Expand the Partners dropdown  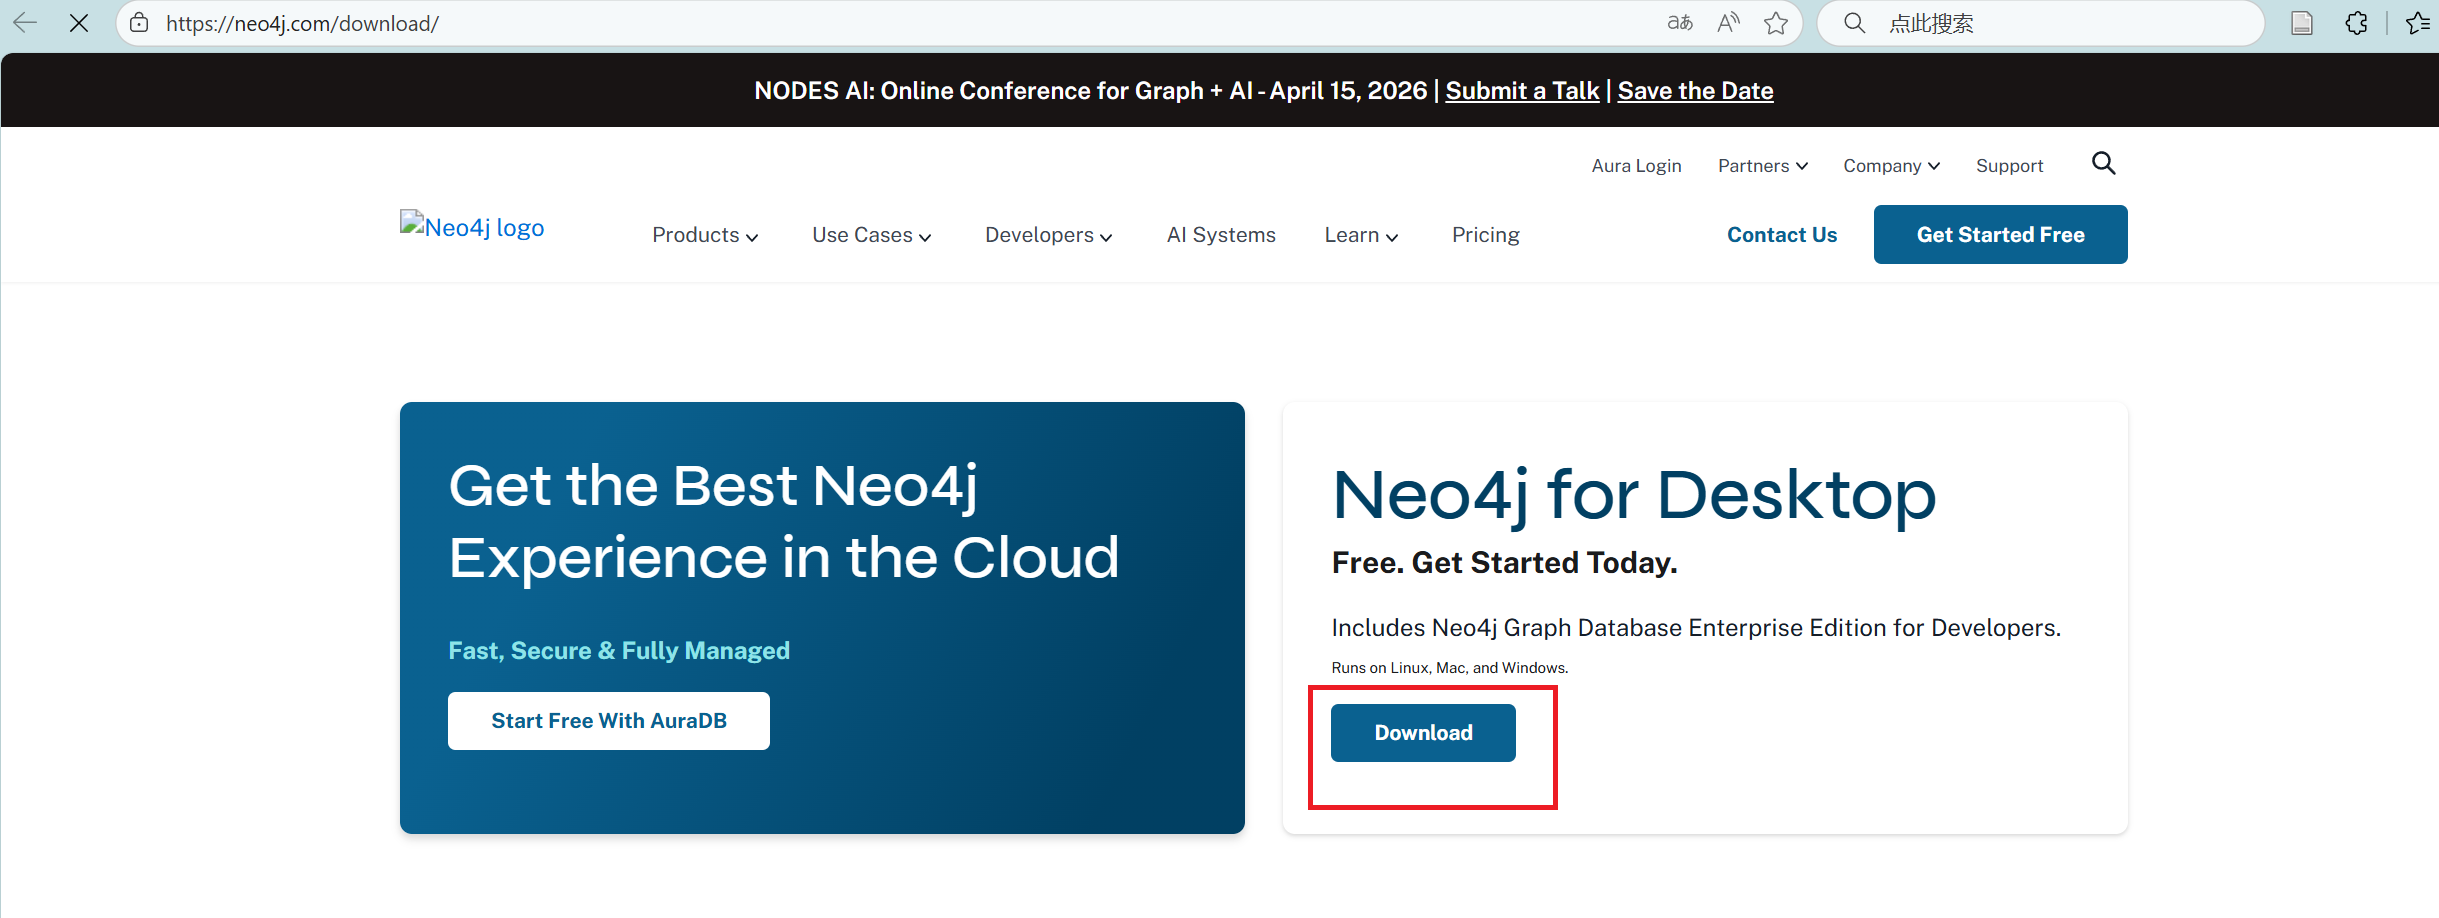tap(1763, 166)
